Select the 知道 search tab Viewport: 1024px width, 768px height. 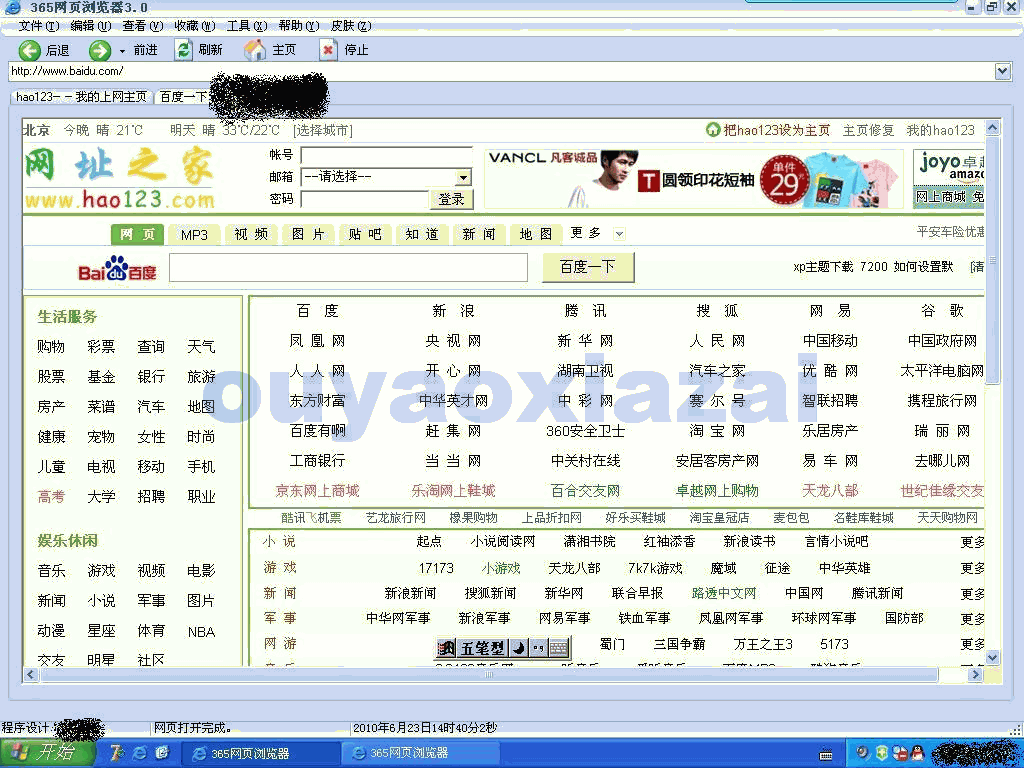(422, 234)
